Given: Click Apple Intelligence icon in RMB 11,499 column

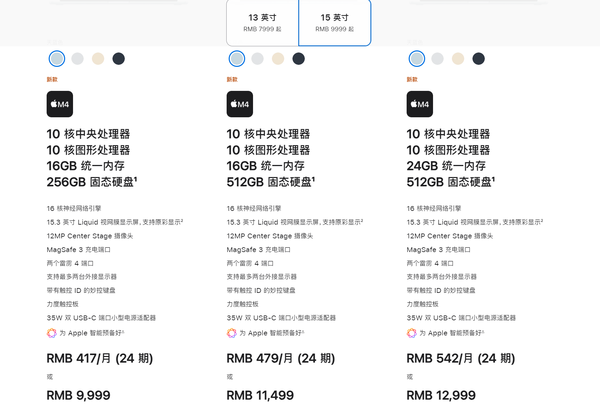Looking at the screenshot, I should pos(232,333).
